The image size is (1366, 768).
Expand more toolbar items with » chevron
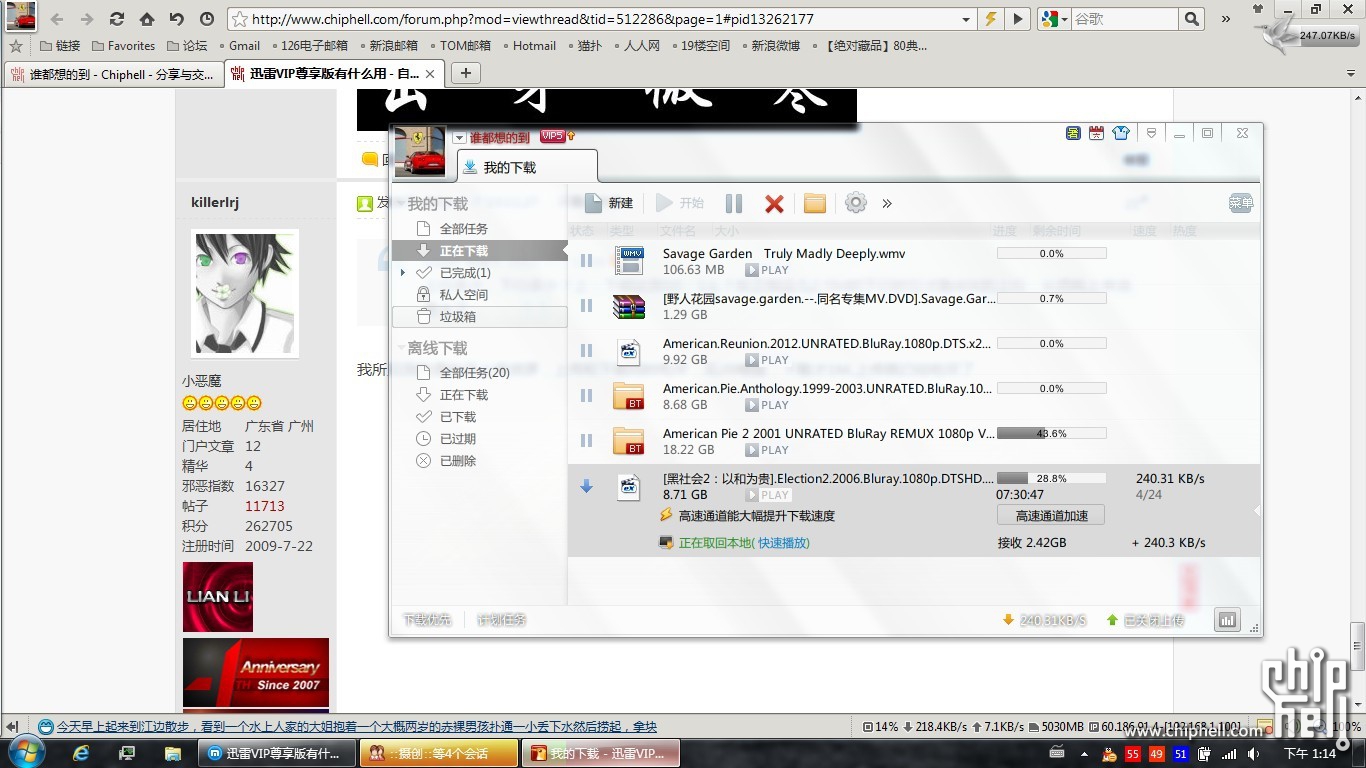(887, 204)
